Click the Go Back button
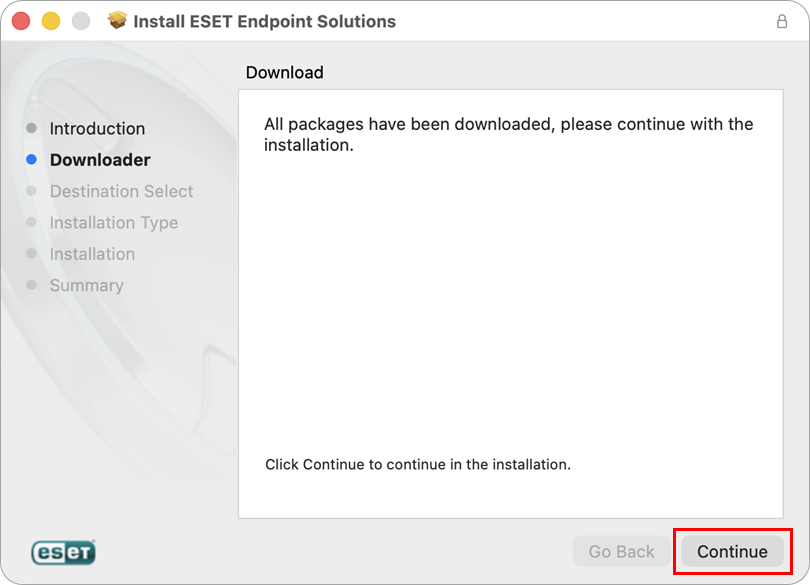This screenshot has height=585, width=810. (621, 551)
